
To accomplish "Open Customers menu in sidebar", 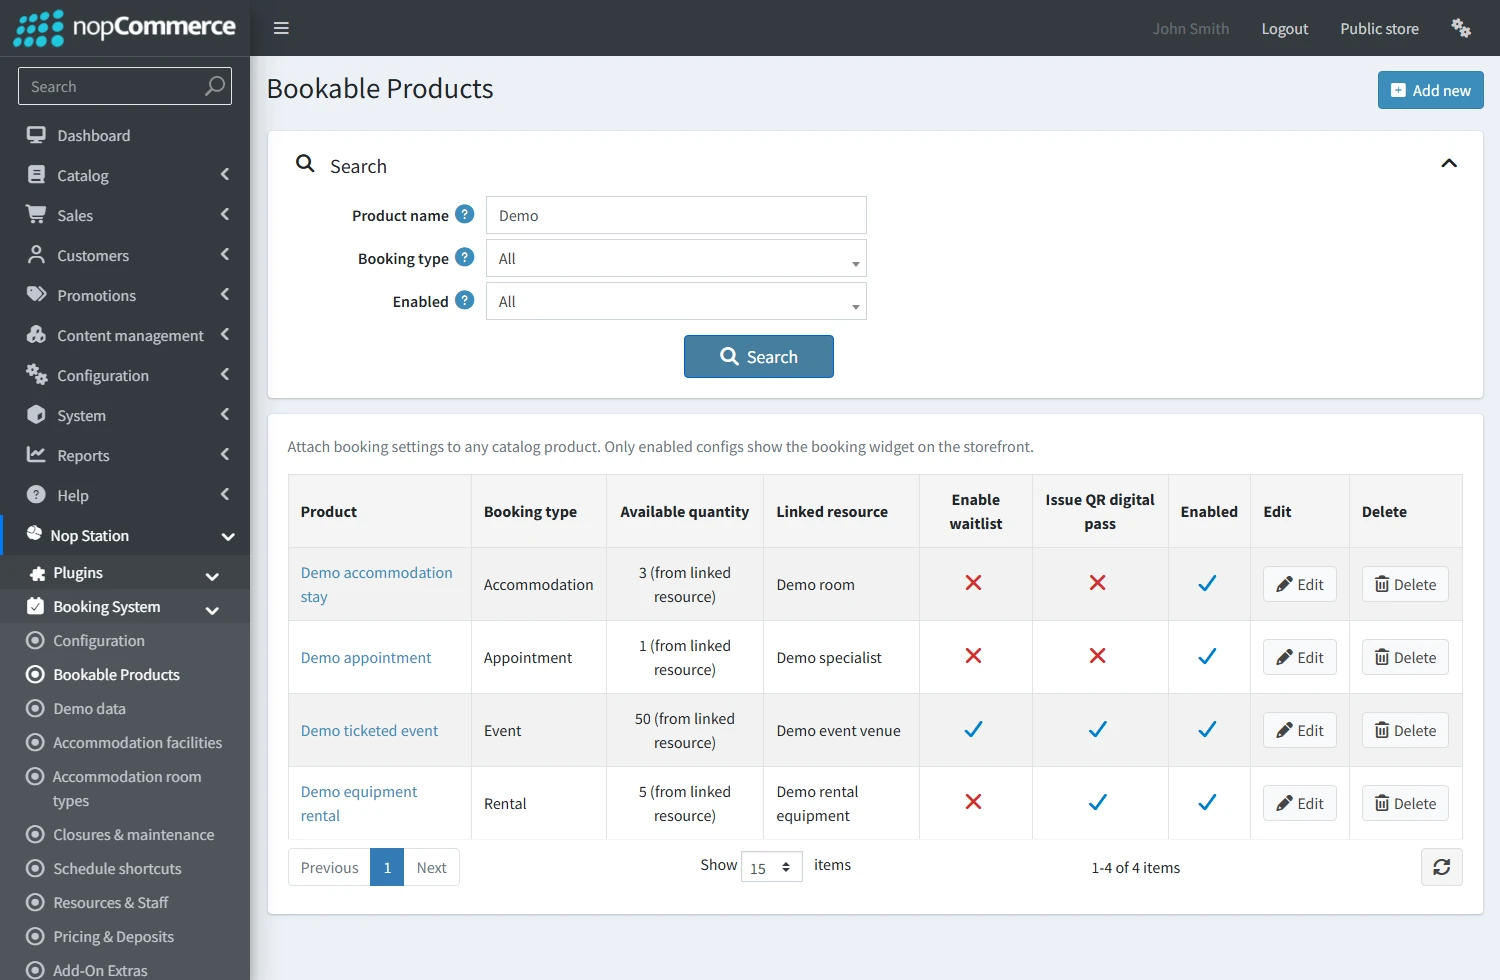I will tap(125, 255).
